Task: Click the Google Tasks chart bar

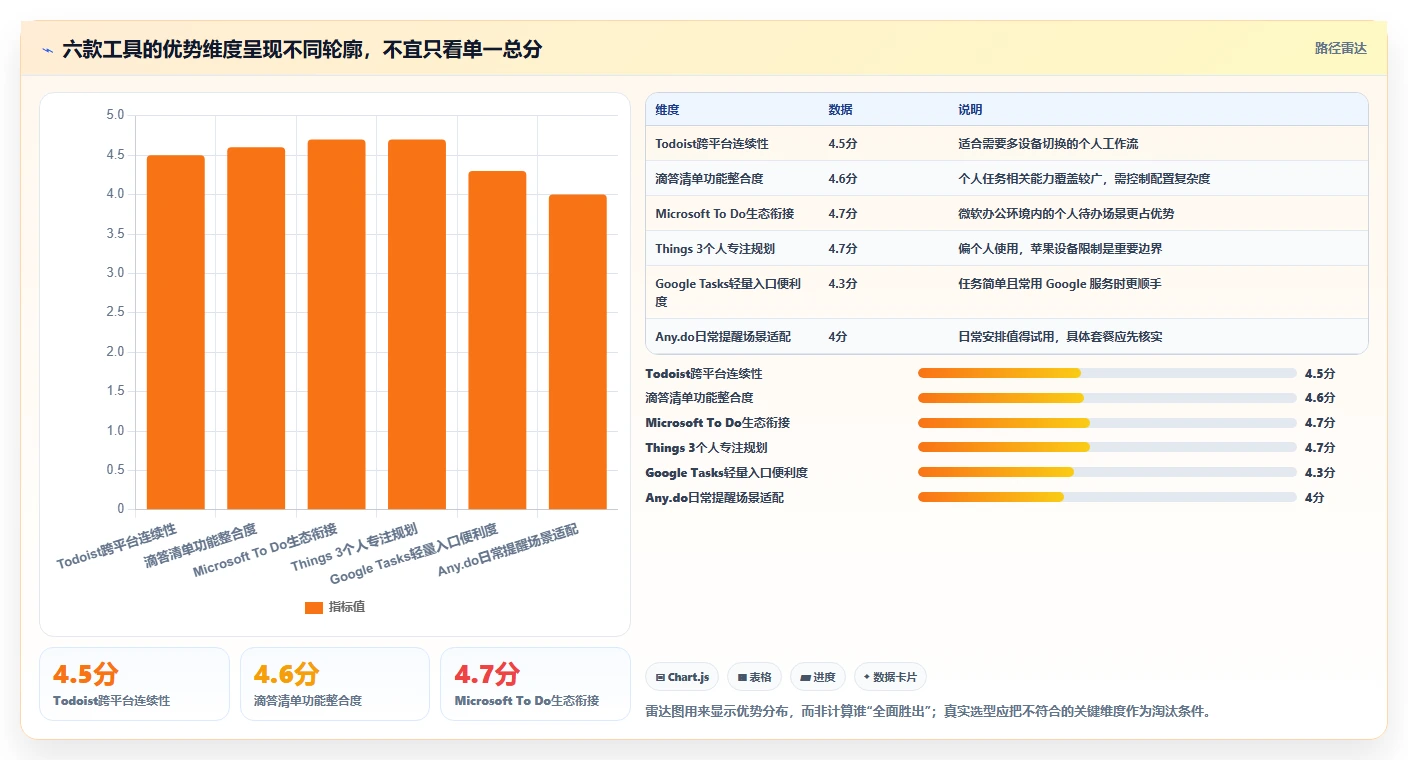Action: point(497,340)
